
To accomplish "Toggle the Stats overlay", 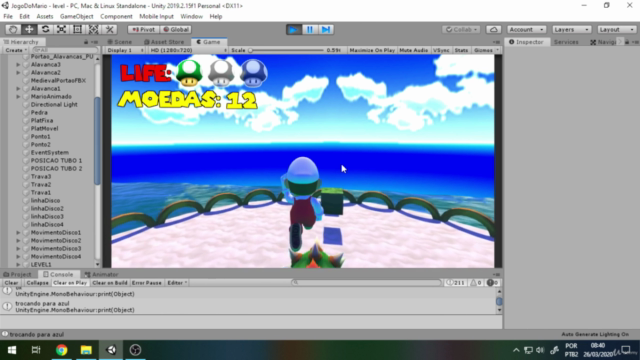I will pyautogui.click(x=461, y=50).
